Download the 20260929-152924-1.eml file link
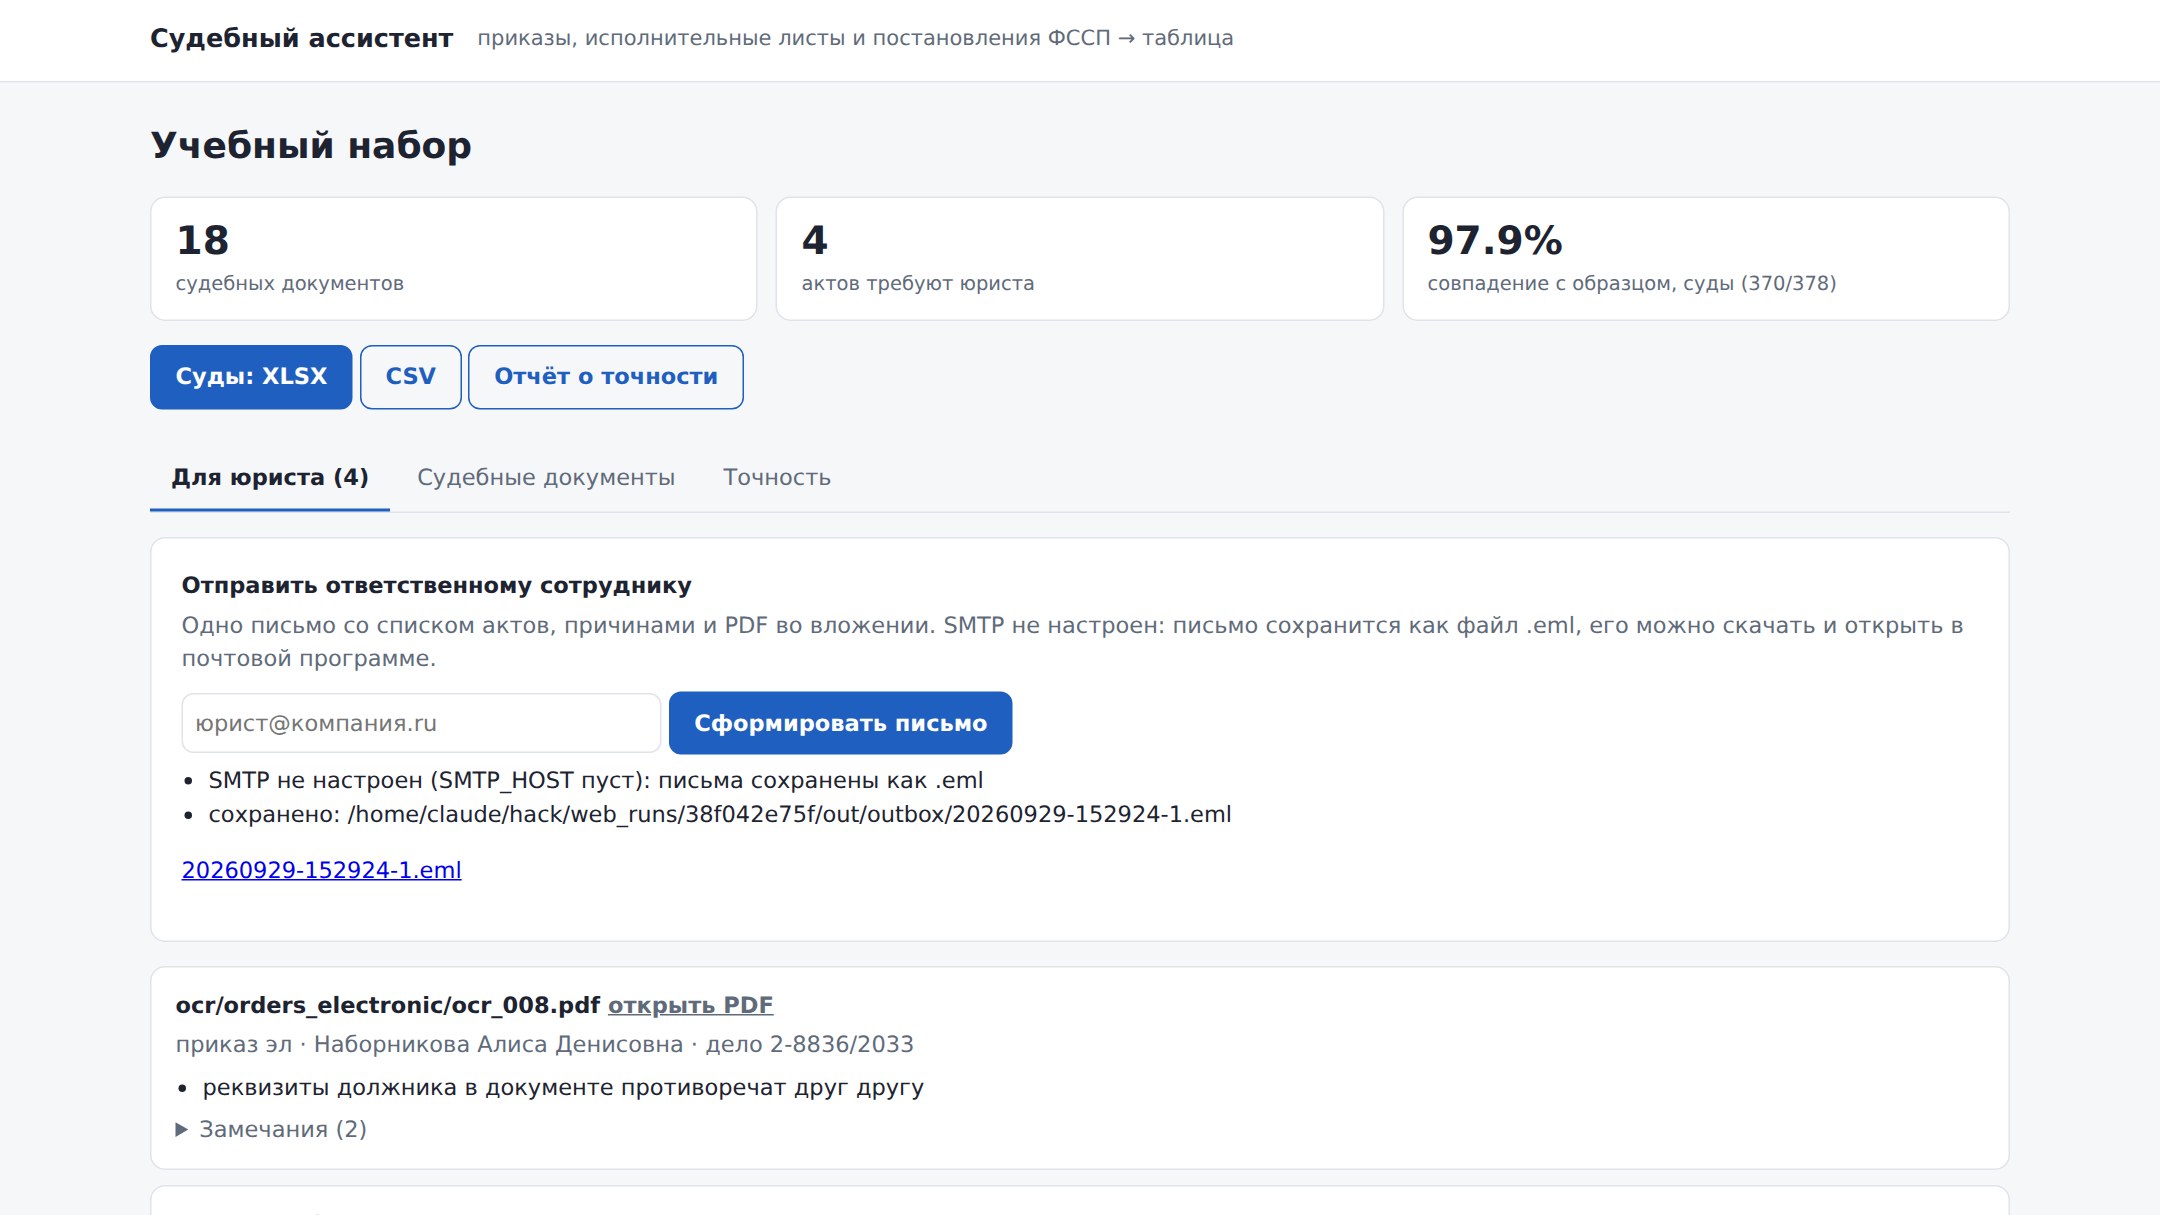This screenshot has height=1215, width=2160. tap(321, 870)
